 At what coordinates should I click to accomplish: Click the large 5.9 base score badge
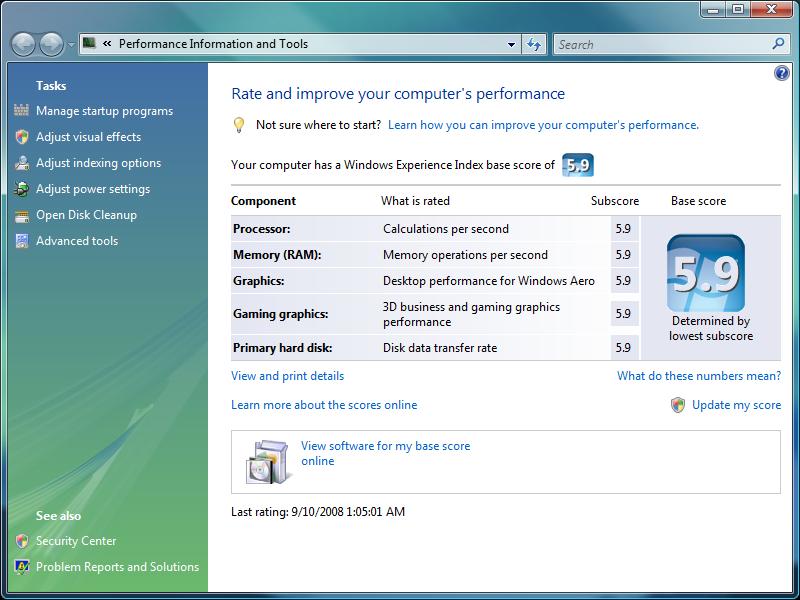pyautogui.click(x=706, y=273)
